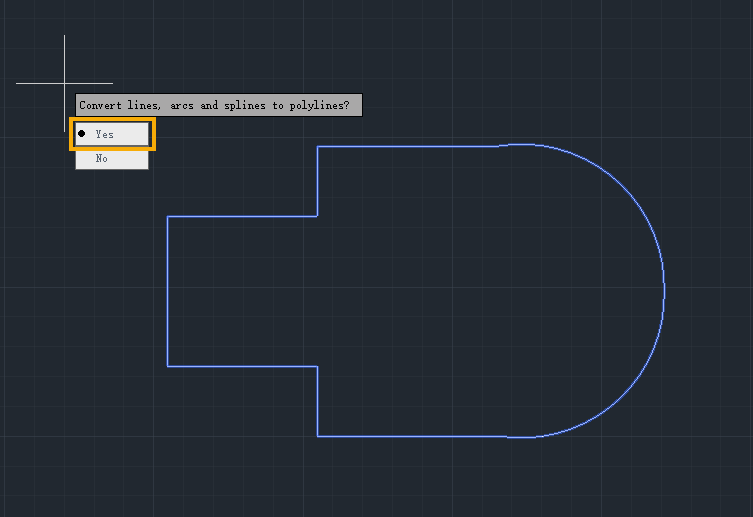
Task: Choose the No option in prompt
Action: [x=112, y=159]
